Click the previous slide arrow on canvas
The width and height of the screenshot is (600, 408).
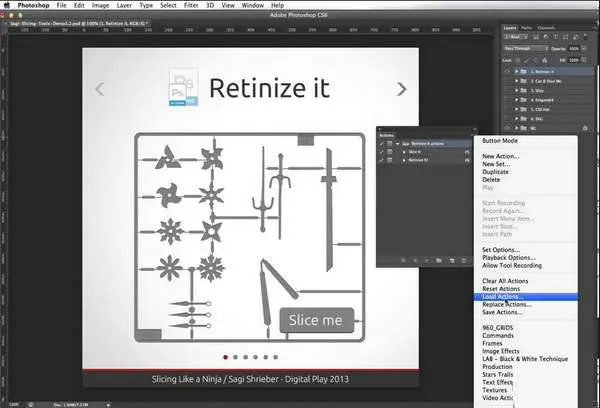(x=100, y=89)
